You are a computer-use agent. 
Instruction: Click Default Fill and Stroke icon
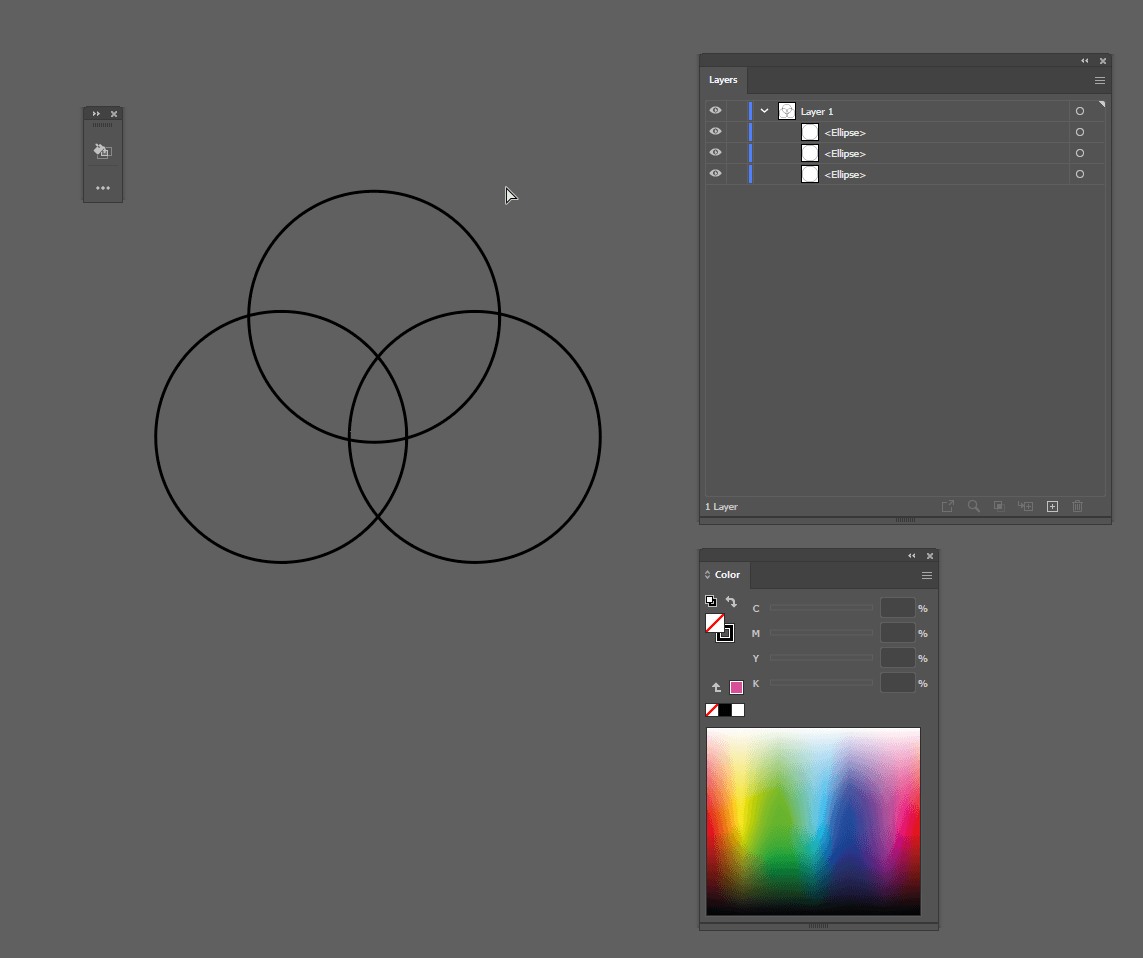pyautogui.click(x=711, y=601)
